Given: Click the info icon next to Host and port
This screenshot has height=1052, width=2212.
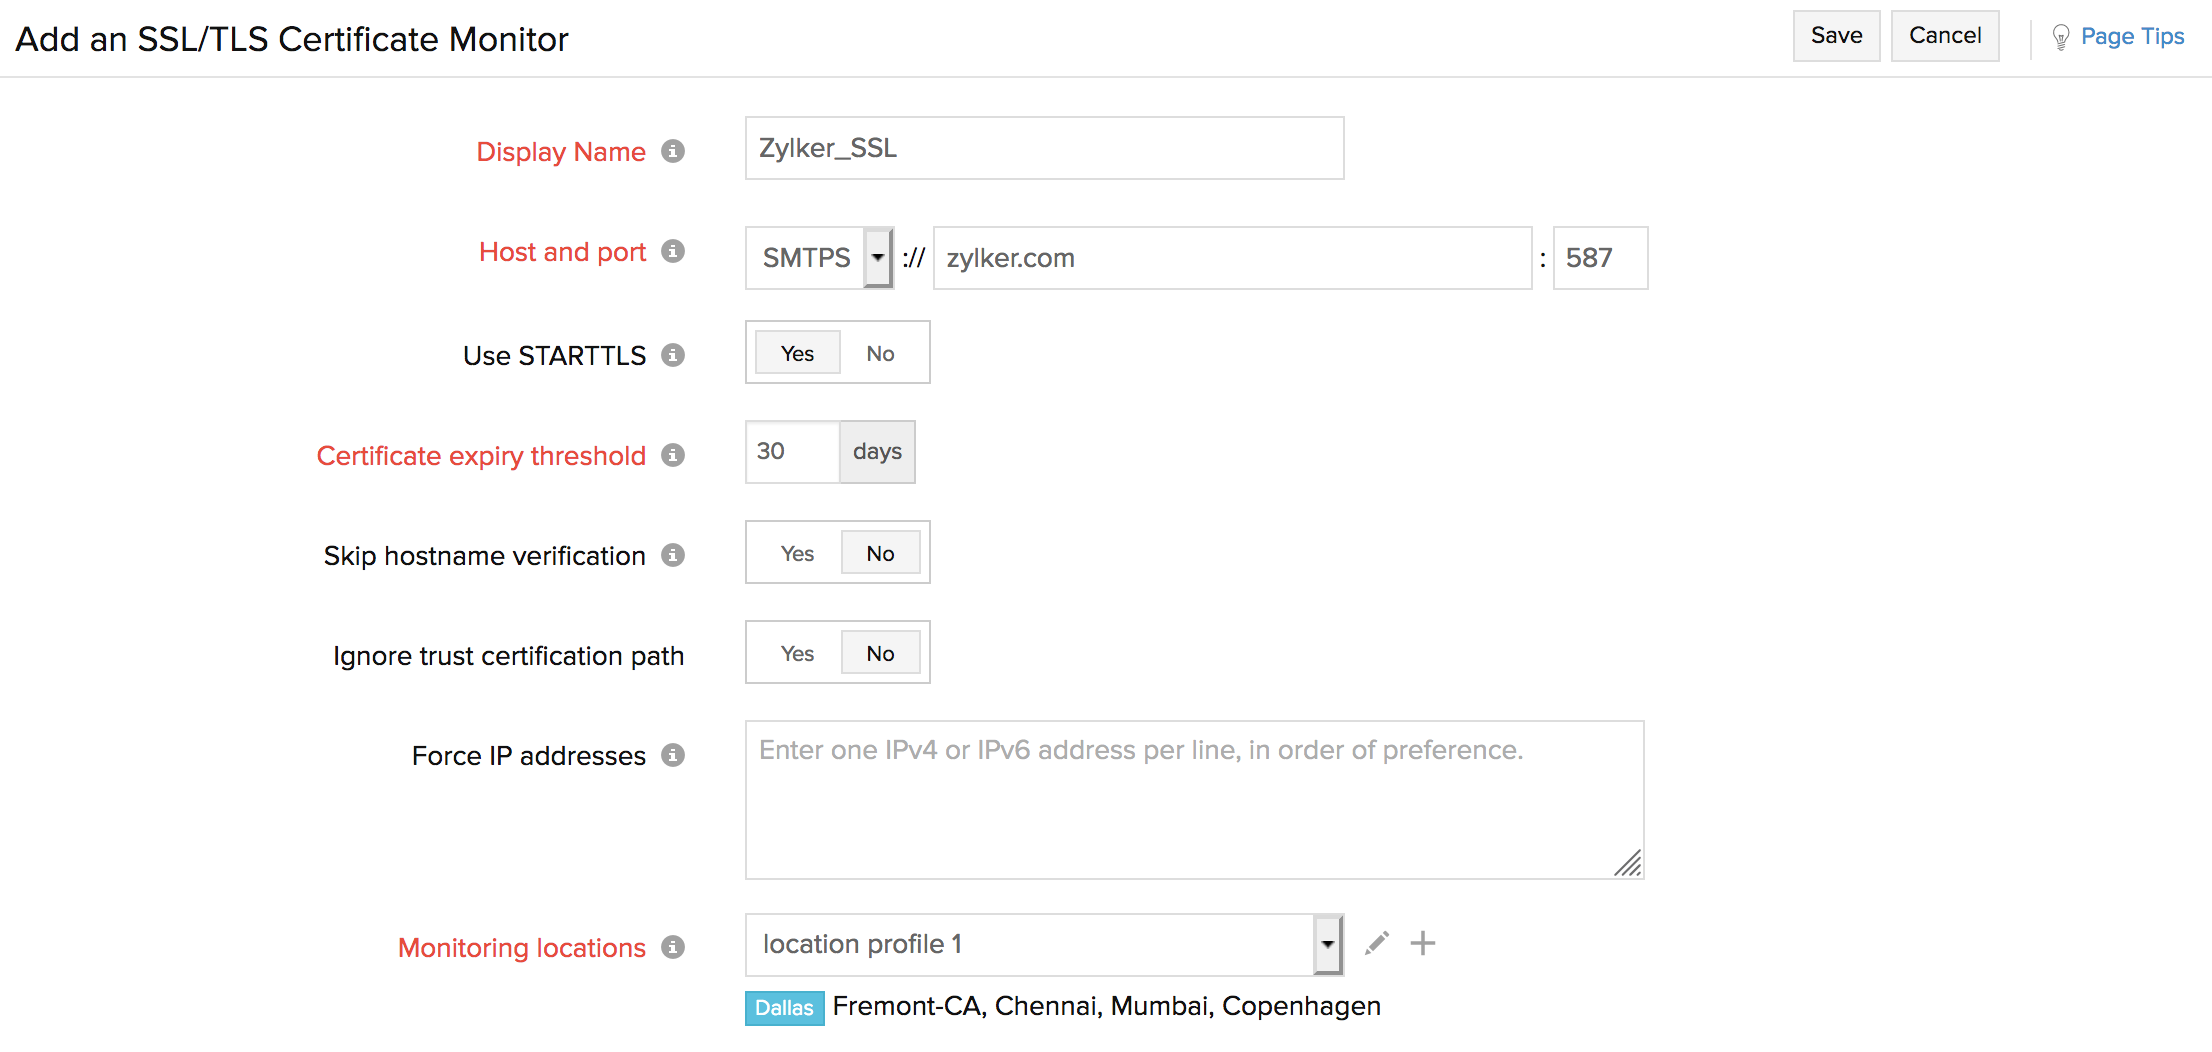Looking at the screenshot, I should (673, 251).
